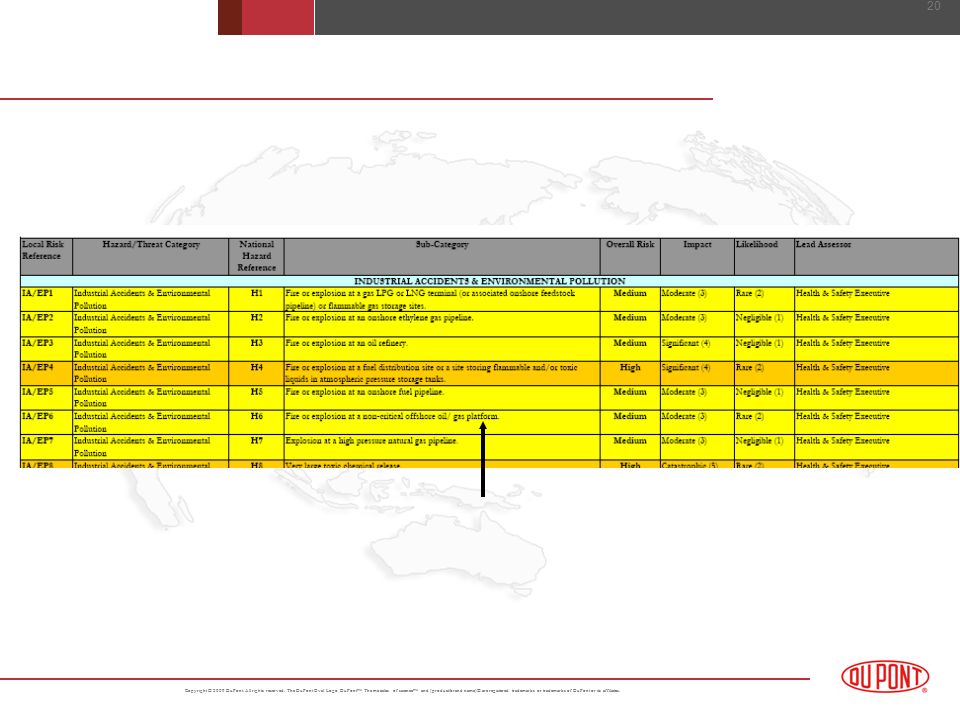Select the onshore fuel pipeline text
960x720 pixels.
tap(364, 392)
